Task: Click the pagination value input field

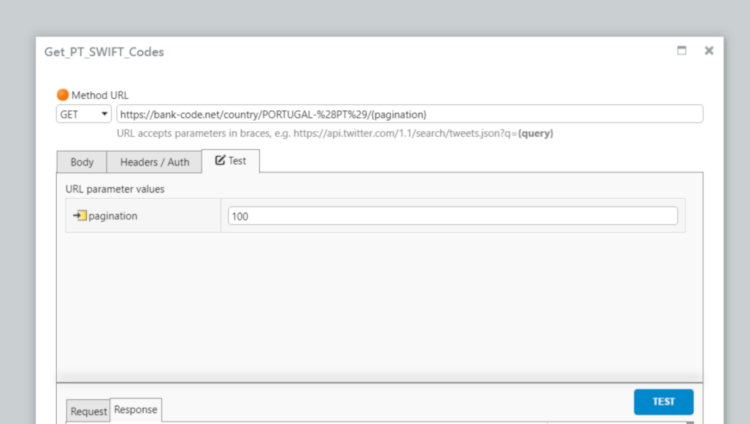Action: (x=452, y=216)
